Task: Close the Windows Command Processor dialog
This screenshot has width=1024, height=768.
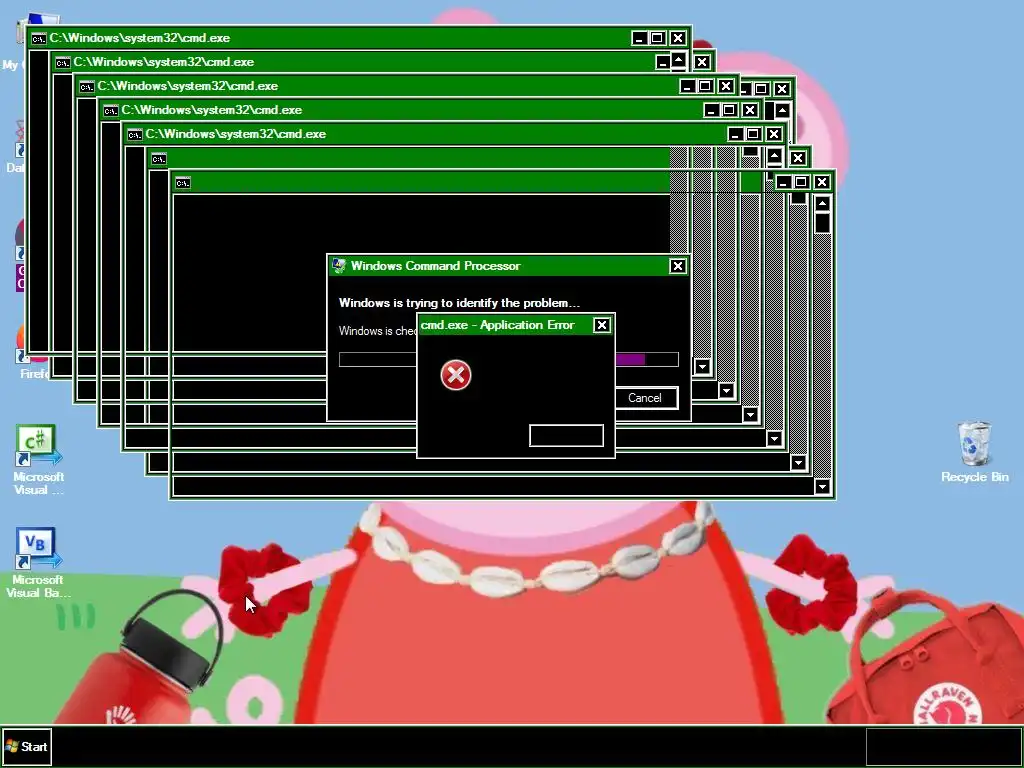Action: (x=677, y=266)
